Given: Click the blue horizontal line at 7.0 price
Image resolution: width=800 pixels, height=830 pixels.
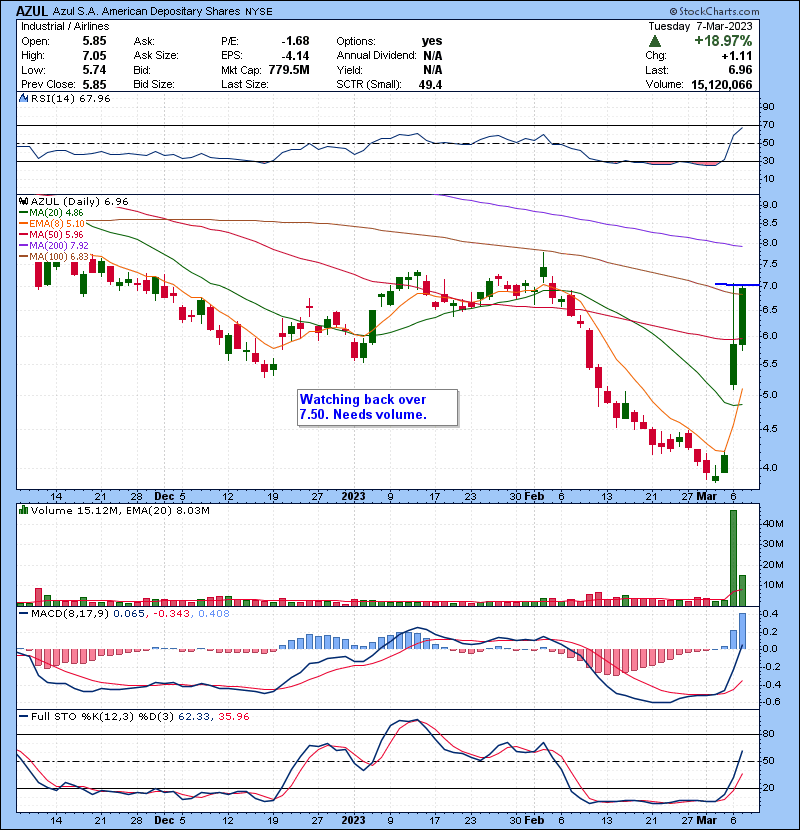Looking at the screenshot, I should pyautogui.click(x=737, y=285).
